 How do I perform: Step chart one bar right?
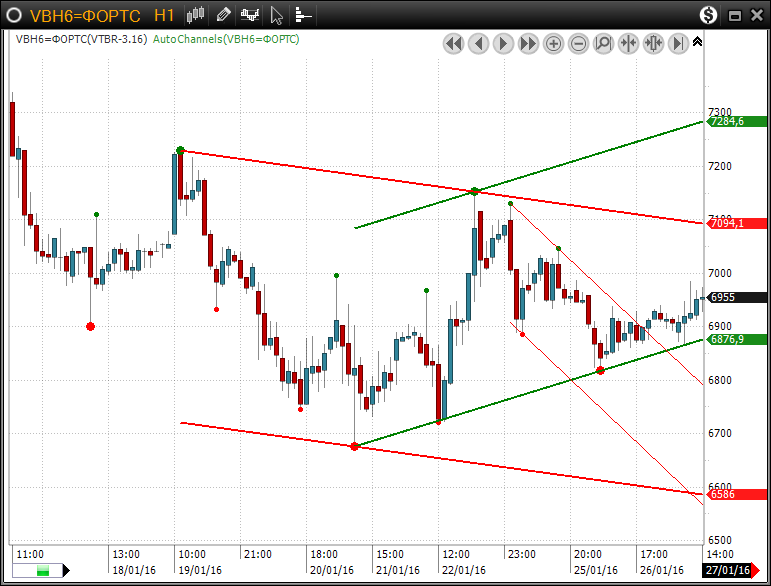pyautogui.click(x=503, y=43)
